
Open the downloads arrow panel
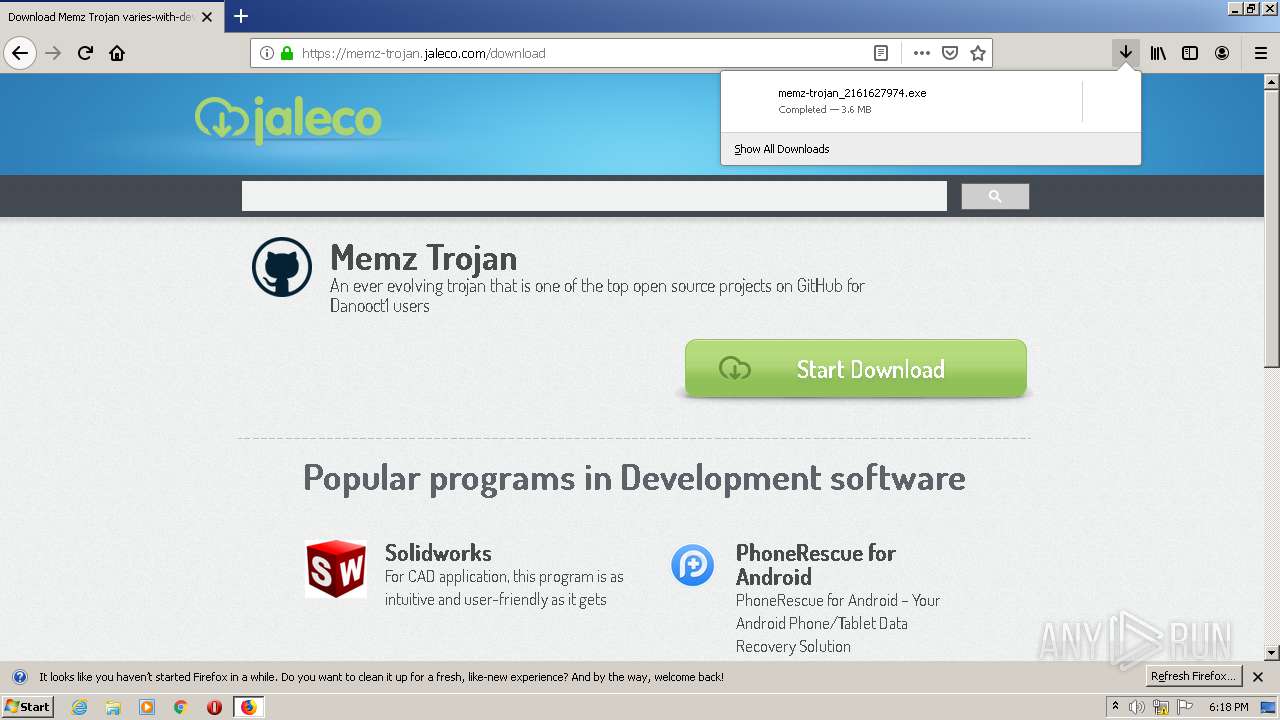point(1126,53)
